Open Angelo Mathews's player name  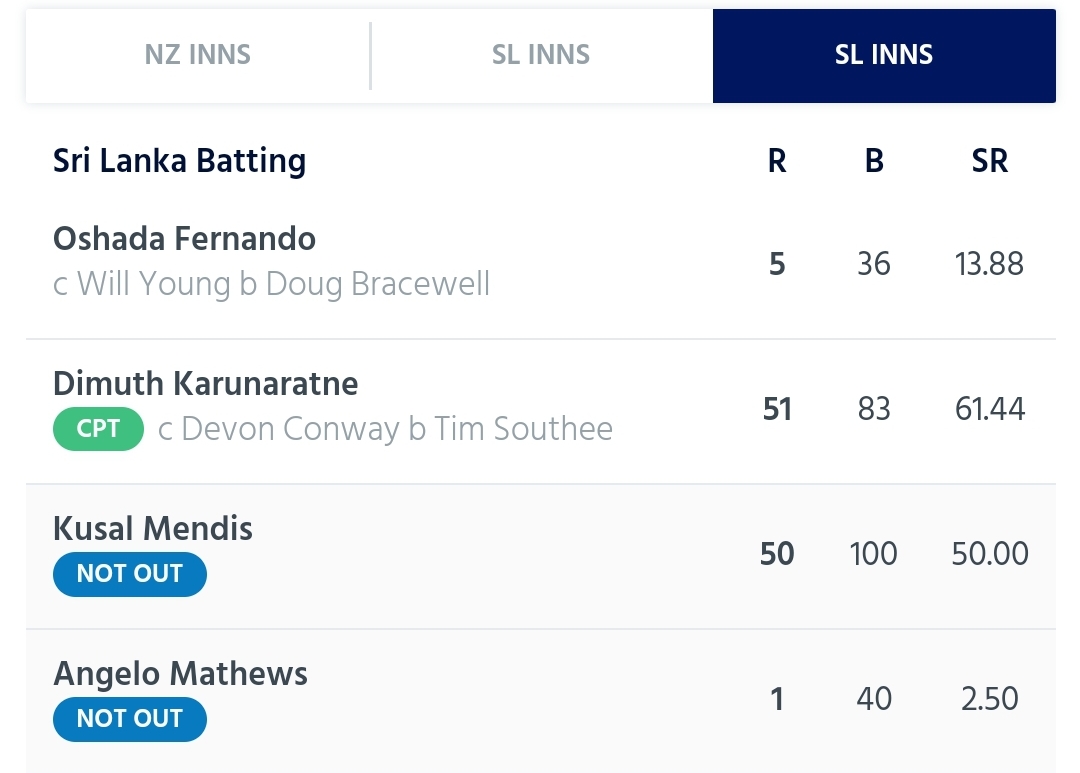pyautogui.click(x=180, y=674)
